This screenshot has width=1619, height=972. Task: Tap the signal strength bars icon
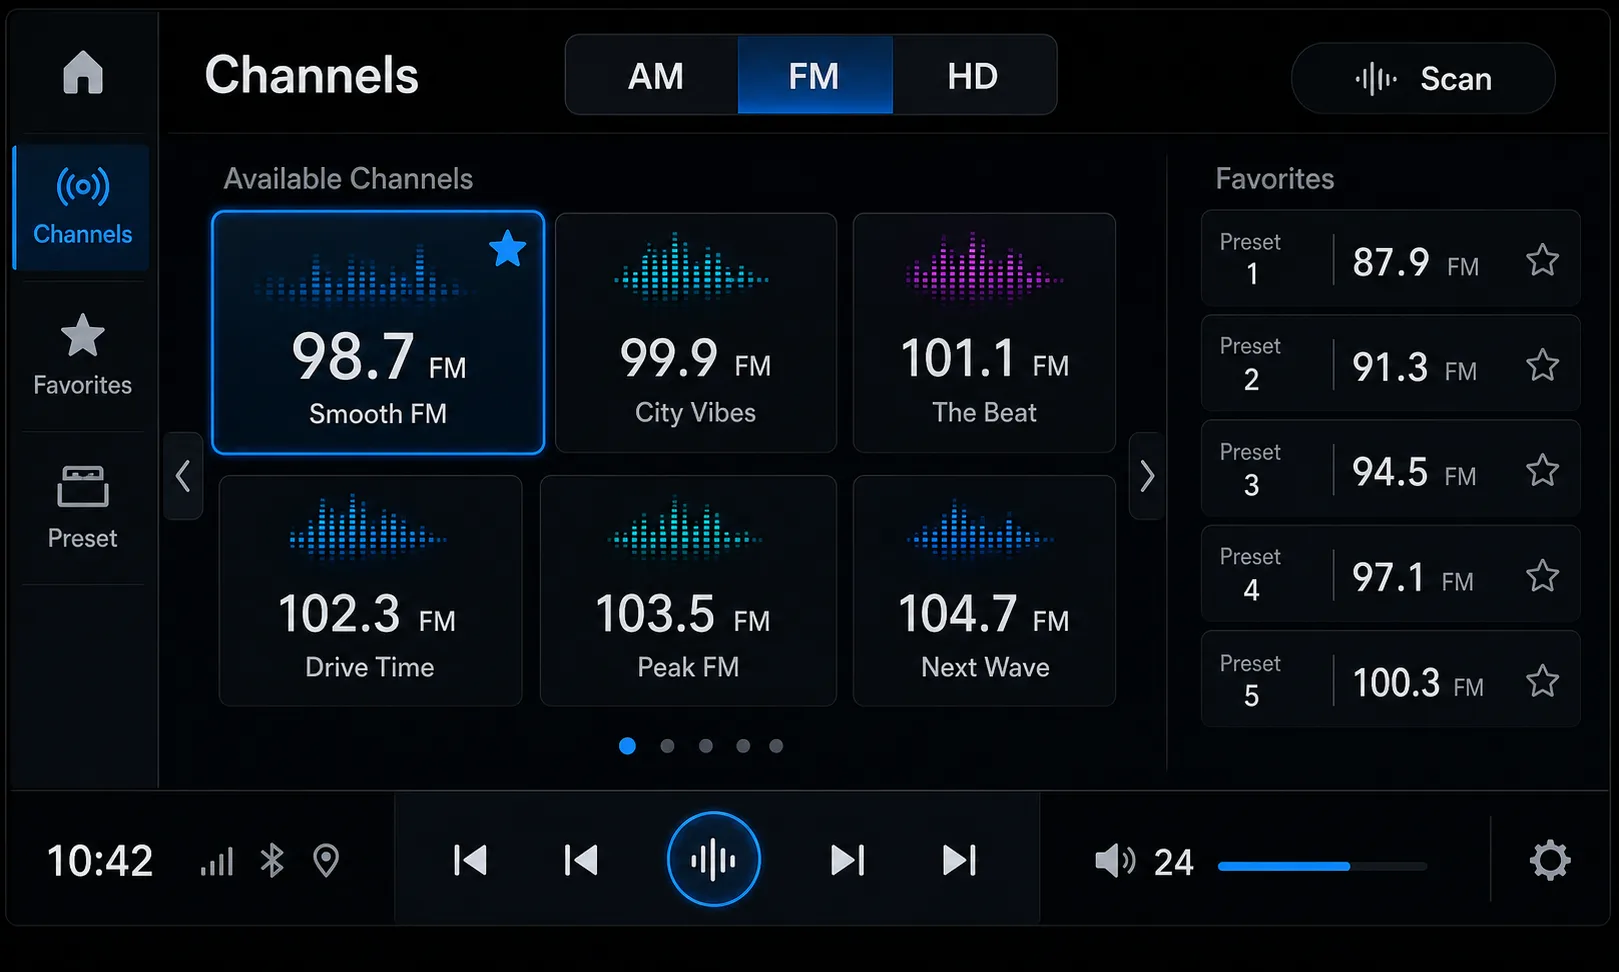point(217,861)
